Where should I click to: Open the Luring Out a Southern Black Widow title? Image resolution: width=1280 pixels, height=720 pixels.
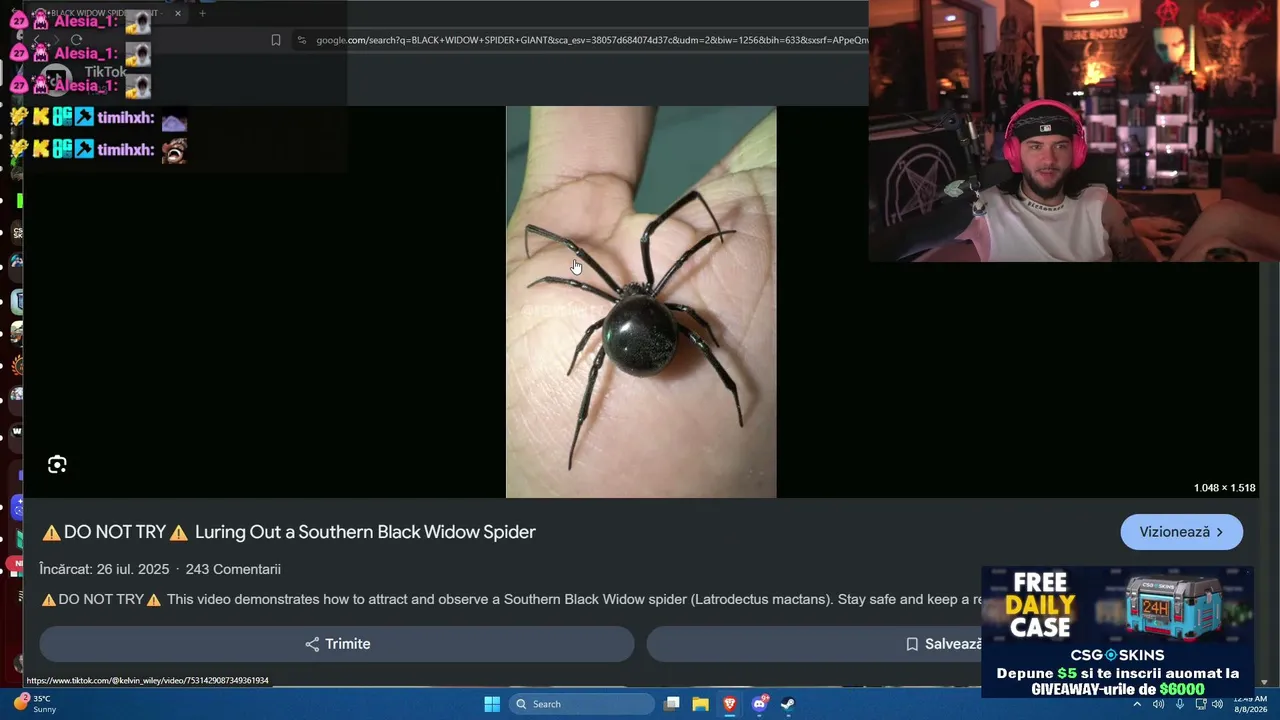pyautogui.click(x=289, y=532)
